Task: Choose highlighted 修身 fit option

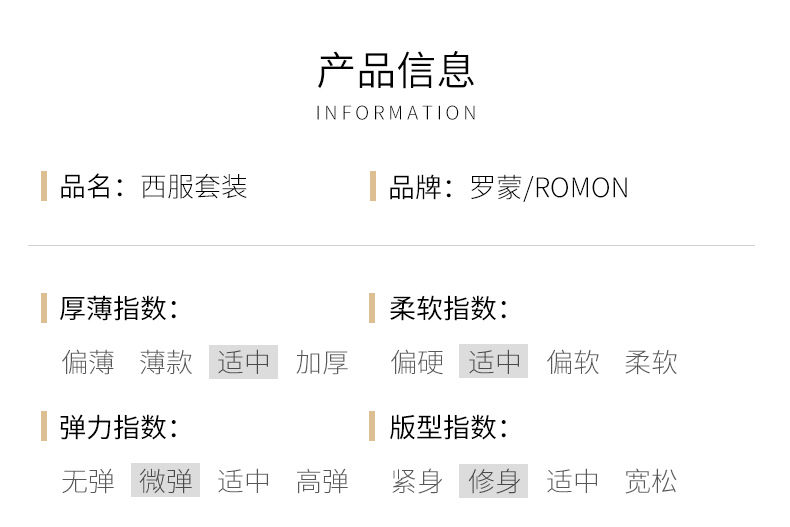Action: tap(494, 481)
